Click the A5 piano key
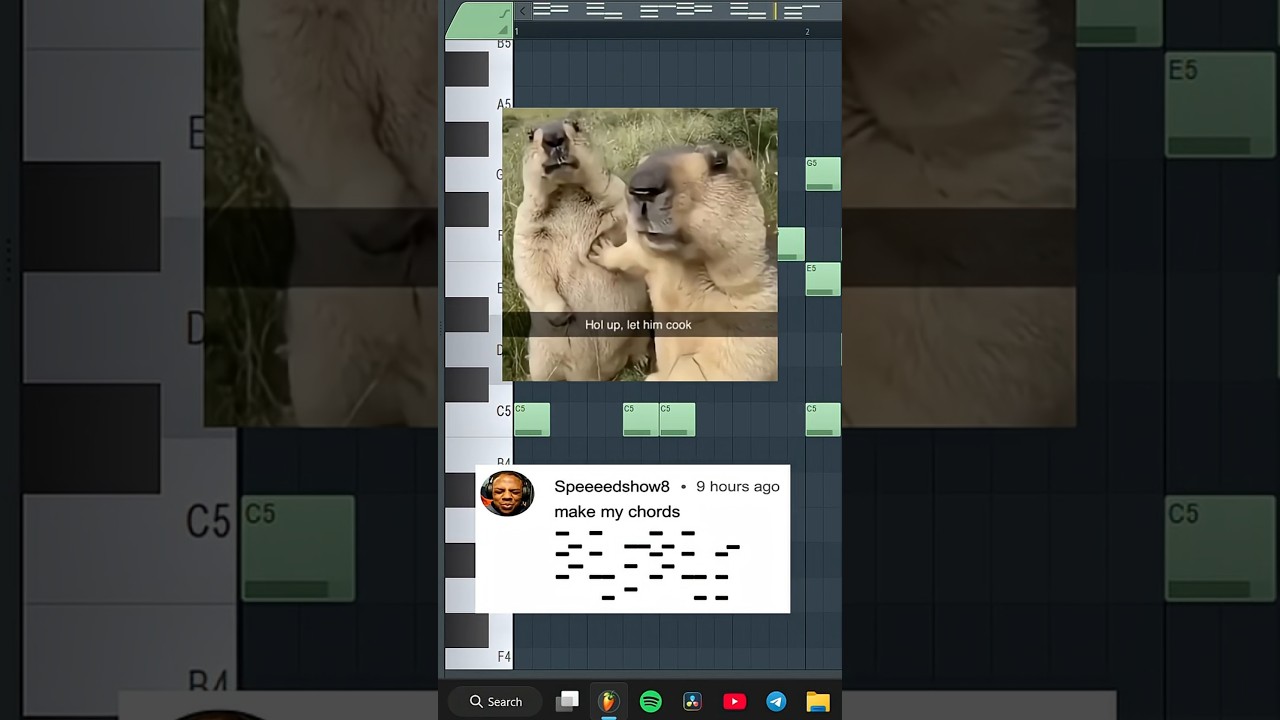The width and height of the screenshot is (1280, 720). 479,104
